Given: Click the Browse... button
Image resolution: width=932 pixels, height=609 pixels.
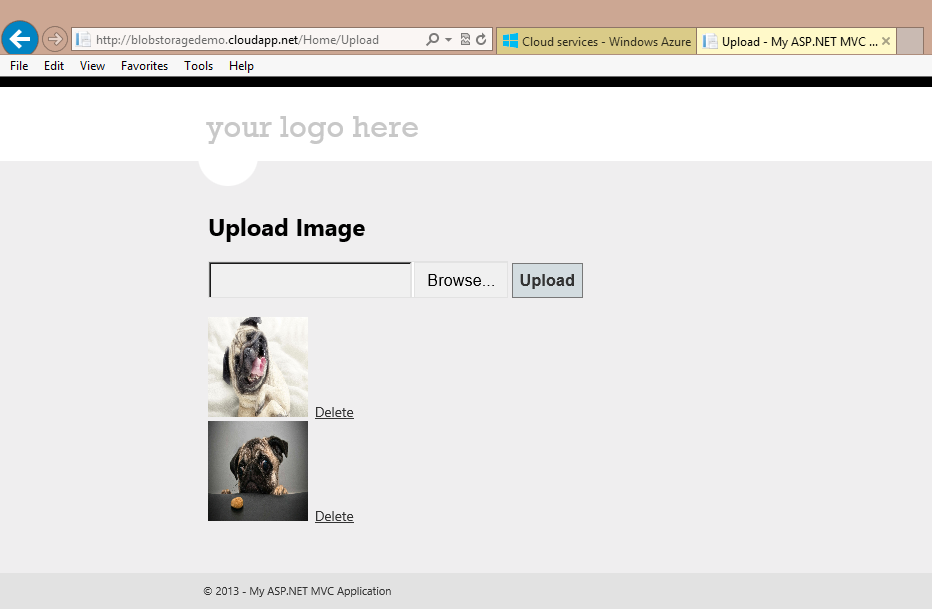Looking at the screenshot, I should 461,280.
